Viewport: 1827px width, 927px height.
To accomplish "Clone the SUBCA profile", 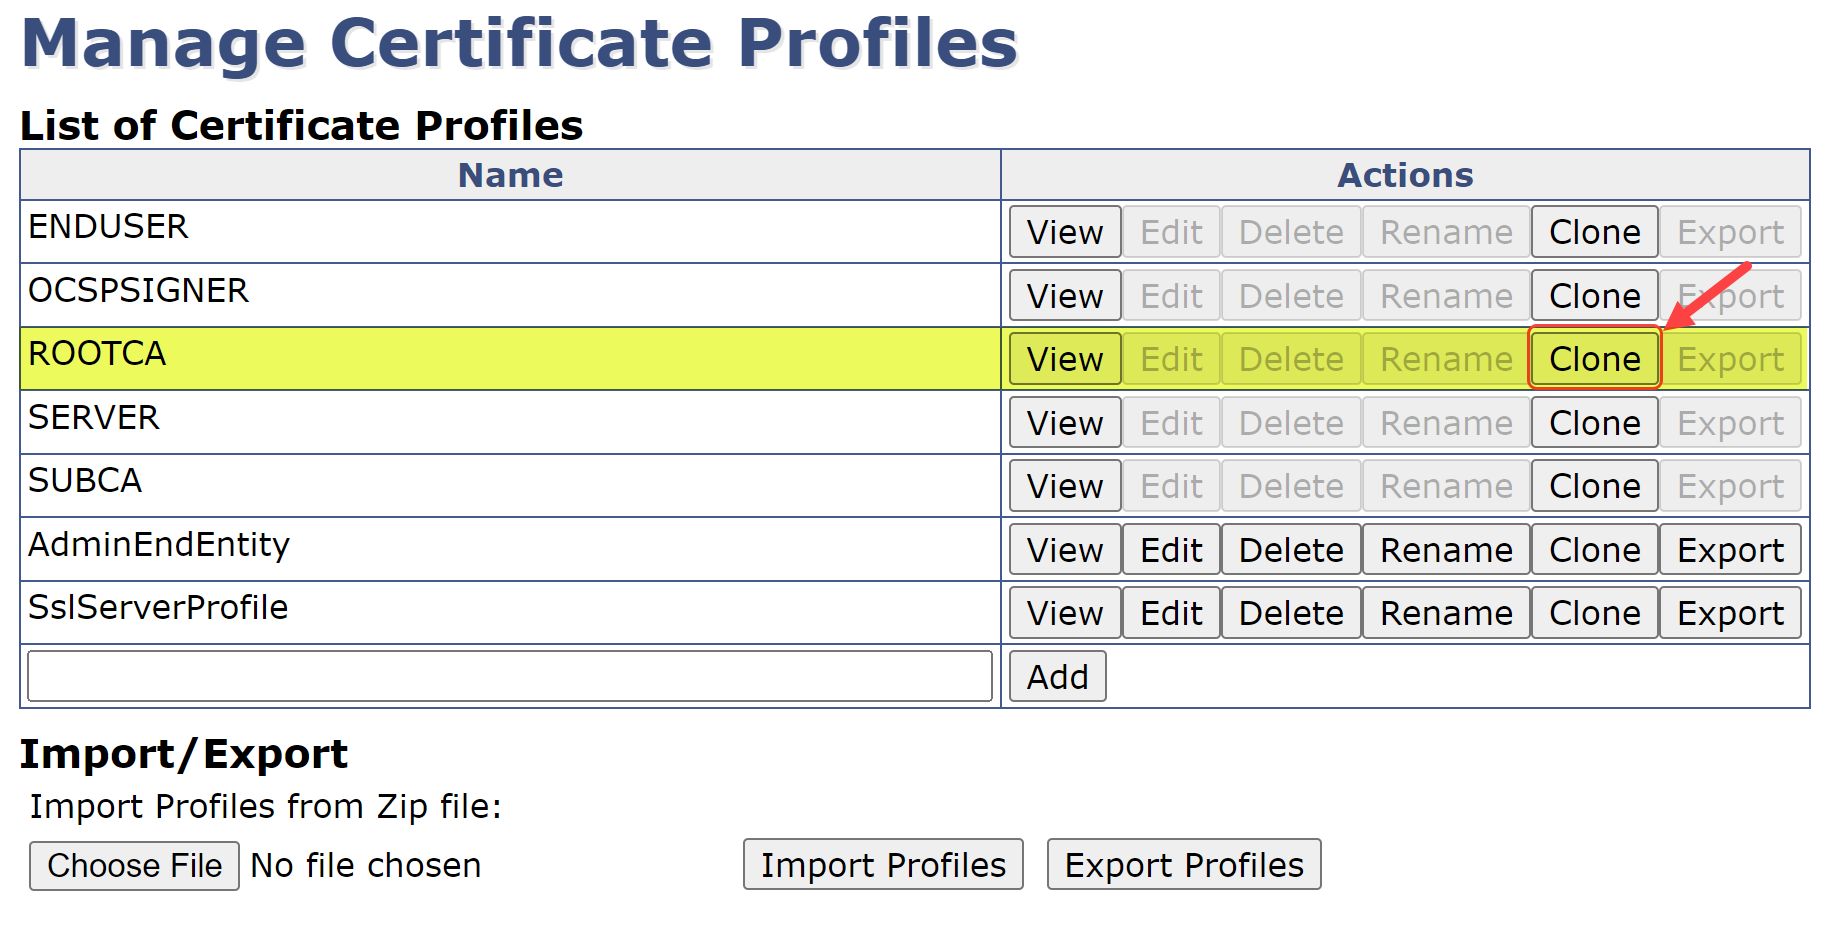I will point(1594,486).
